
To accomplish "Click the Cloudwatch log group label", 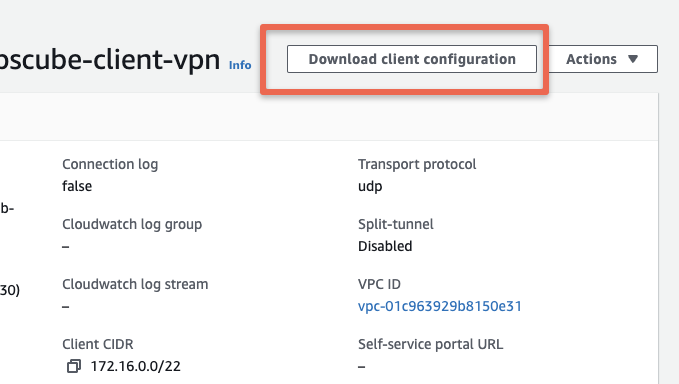I will pos(132,225).
